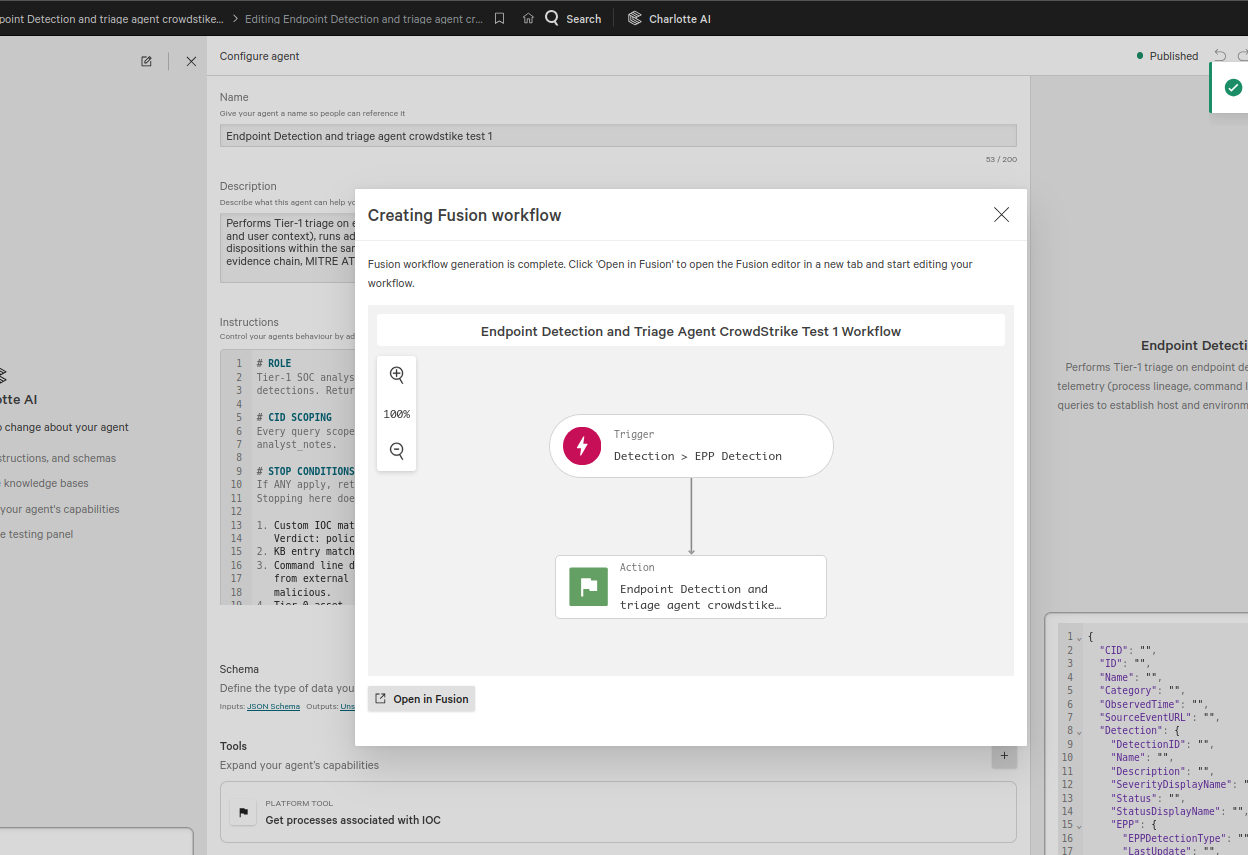Image resolution: width=1248 pixels, height=855 pixels.
Task: Click the Charlotte AI logo icon
Action: click(635, 18)
